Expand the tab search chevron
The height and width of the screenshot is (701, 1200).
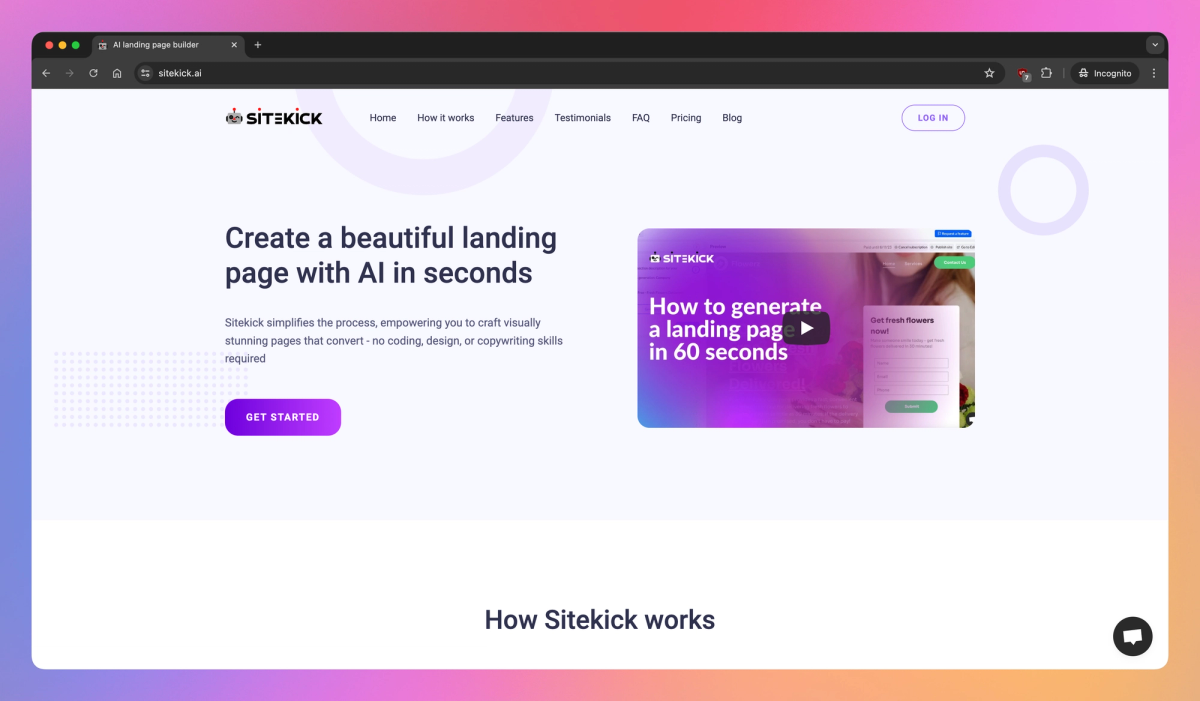pyautogui.click(x=1155, y=45)
